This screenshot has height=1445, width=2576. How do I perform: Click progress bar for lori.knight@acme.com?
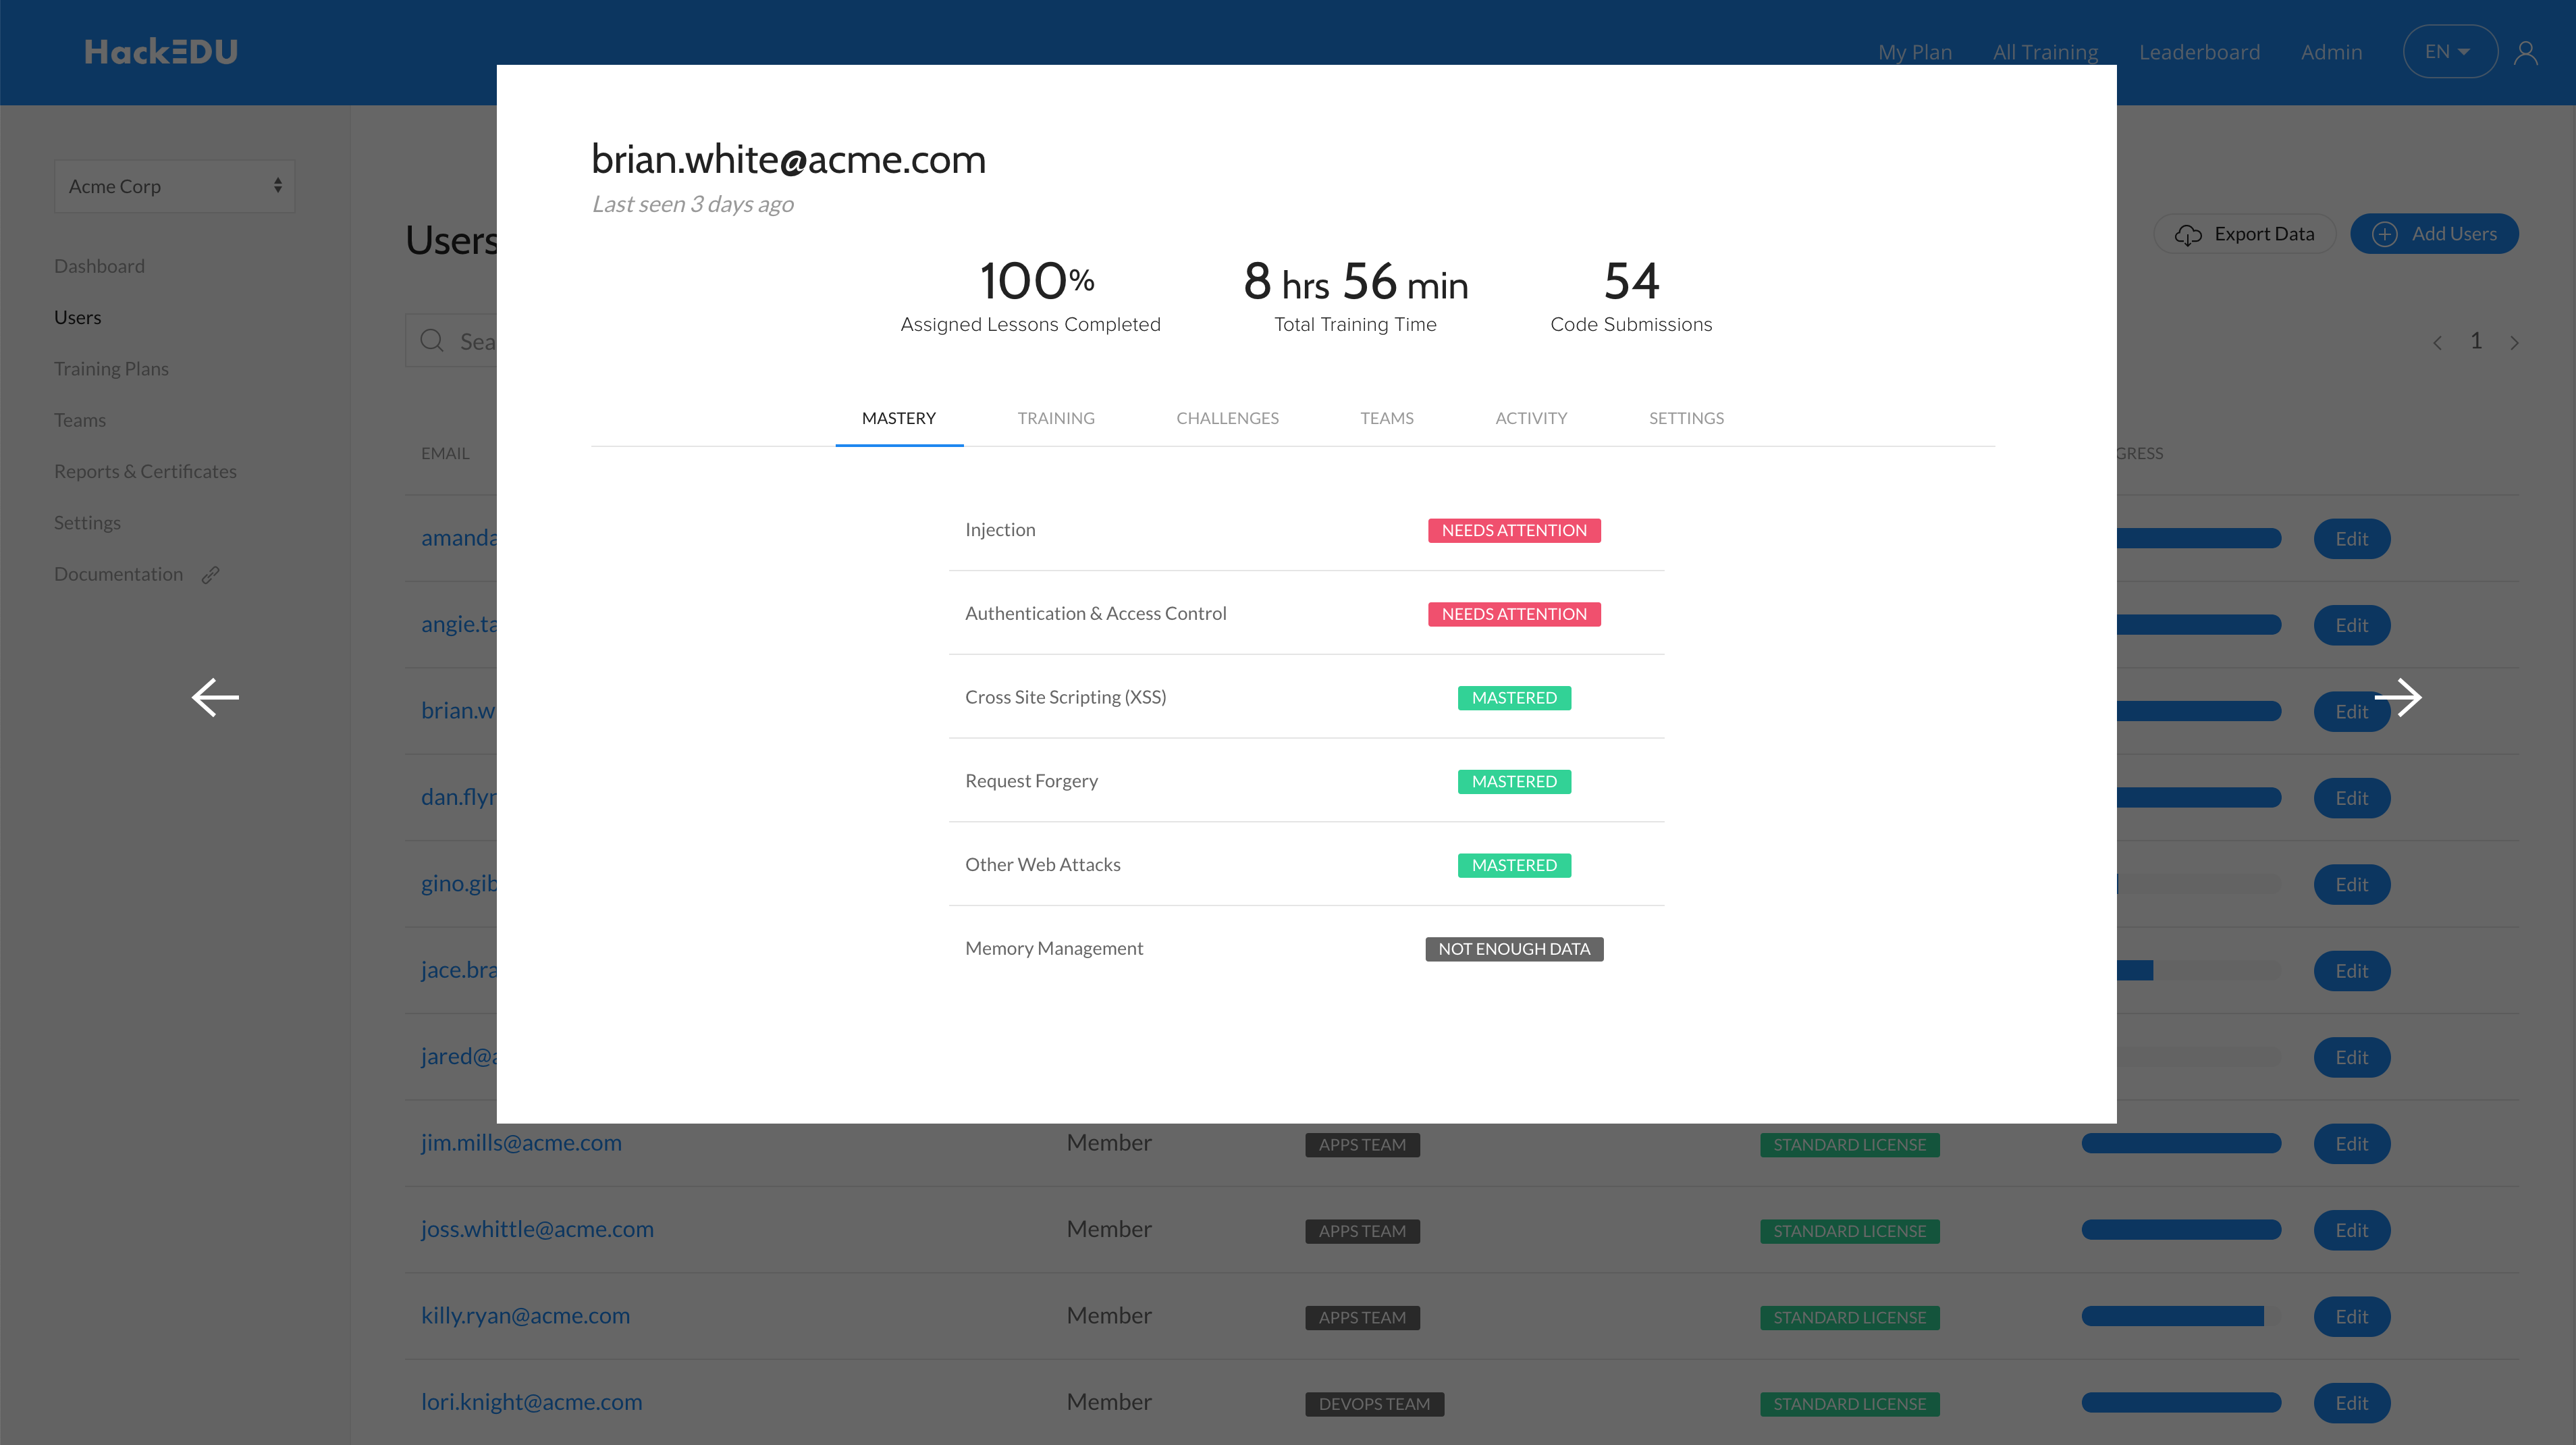2181,1402
